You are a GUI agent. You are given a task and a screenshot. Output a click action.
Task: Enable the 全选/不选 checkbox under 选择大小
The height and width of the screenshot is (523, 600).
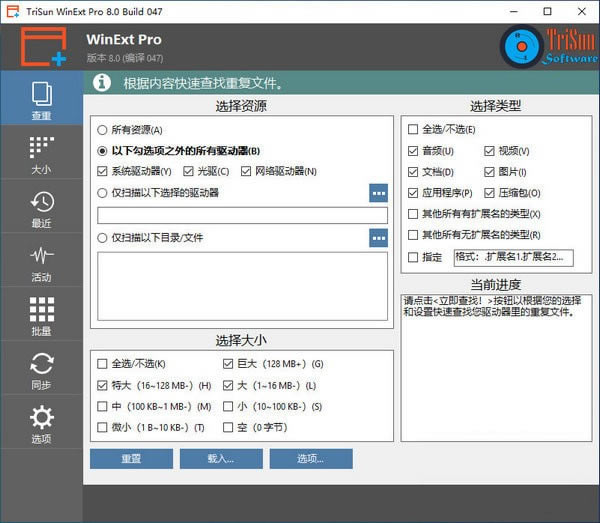coord(103,364)
